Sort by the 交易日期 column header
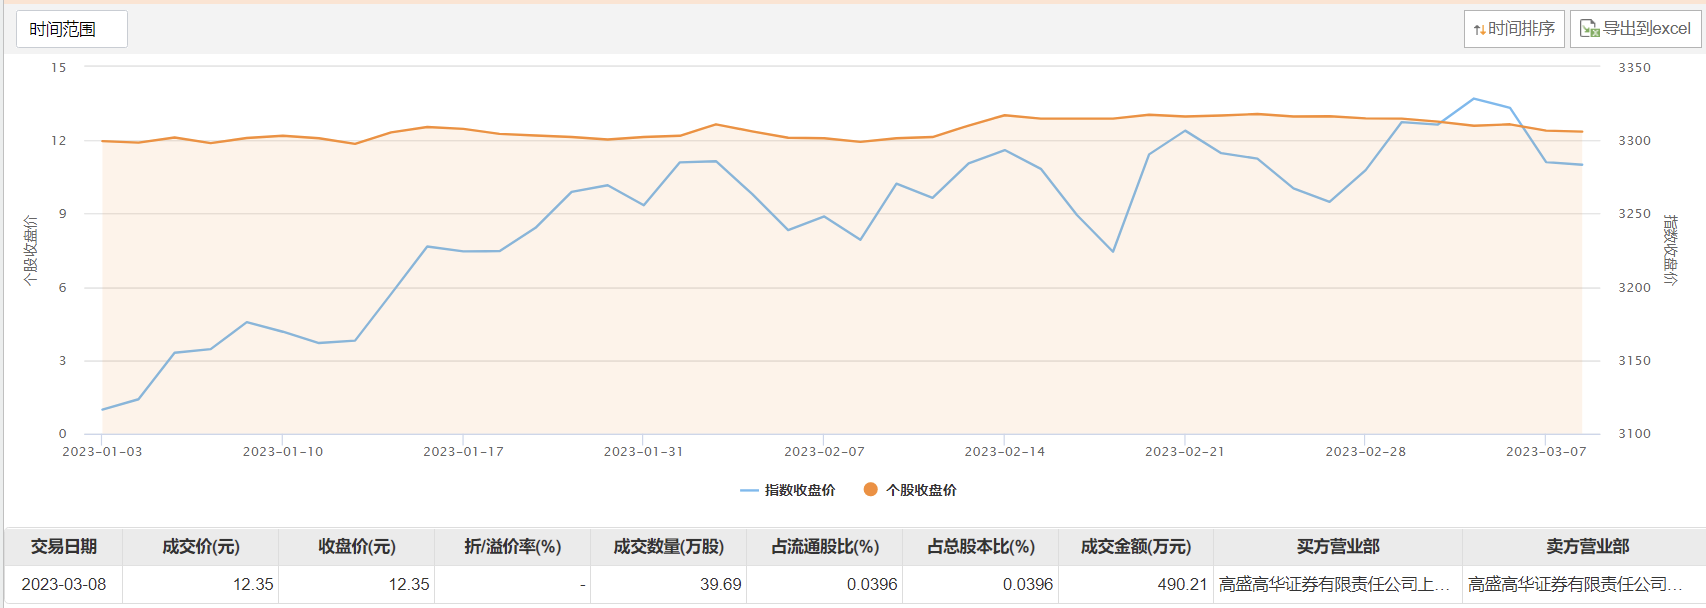 pyautogui.click(x=64, y=547)
